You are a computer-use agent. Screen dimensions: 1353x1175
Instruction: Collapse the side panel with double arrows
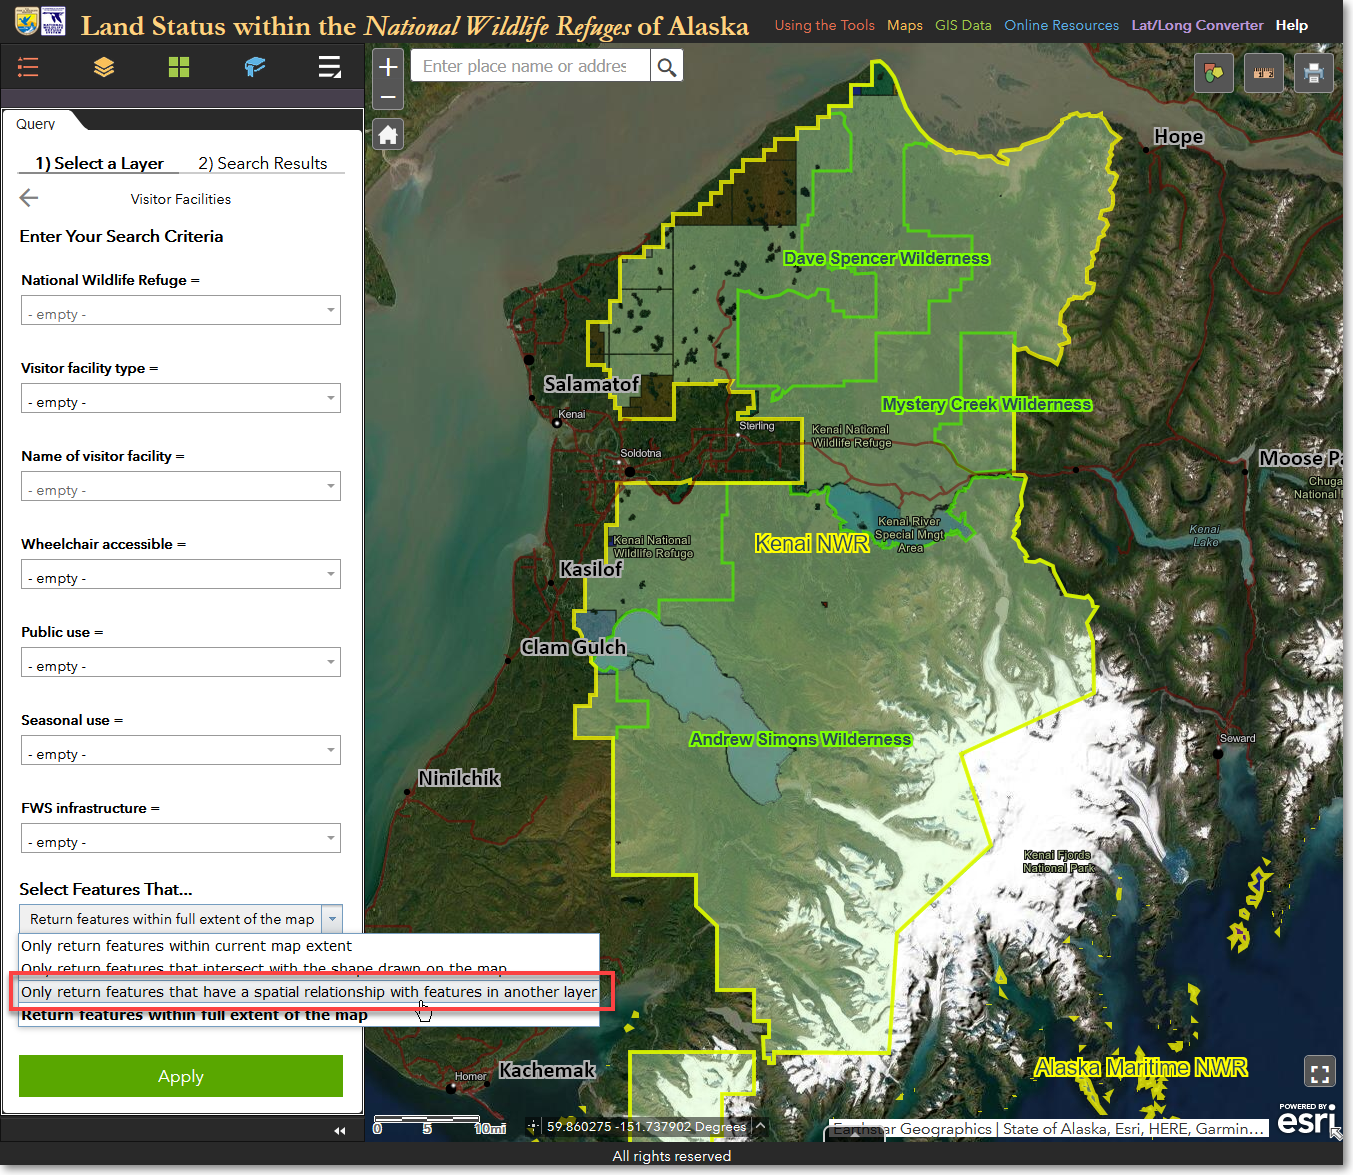tap(340, 1130)
